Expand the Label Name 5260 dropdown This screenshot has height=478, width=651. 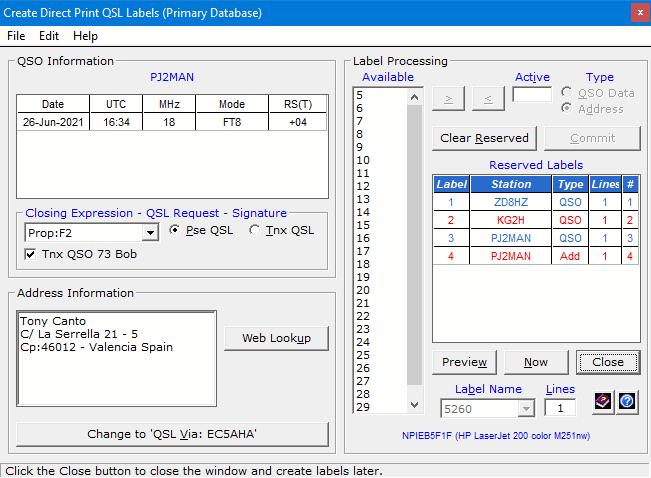[526, 409]
